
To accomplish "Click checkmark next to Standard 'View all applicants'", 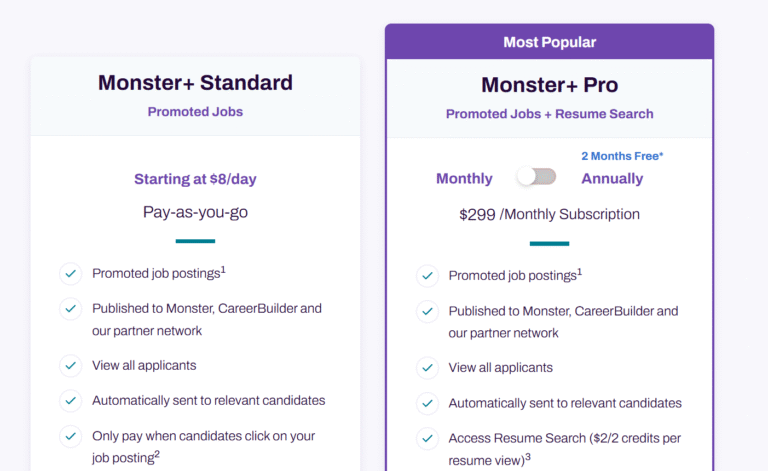I will (70, 365).
